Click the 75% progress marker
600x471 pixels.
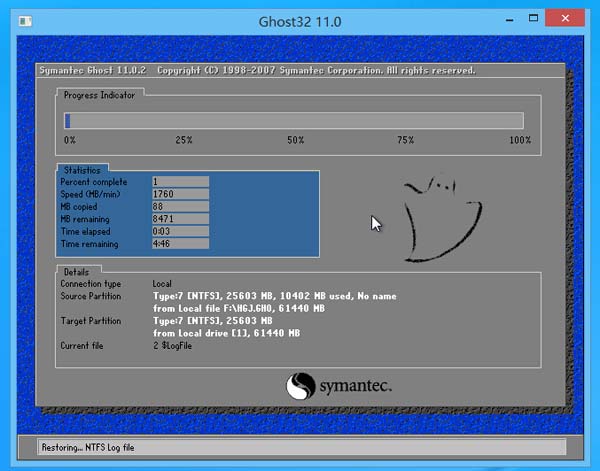[405, 140]
